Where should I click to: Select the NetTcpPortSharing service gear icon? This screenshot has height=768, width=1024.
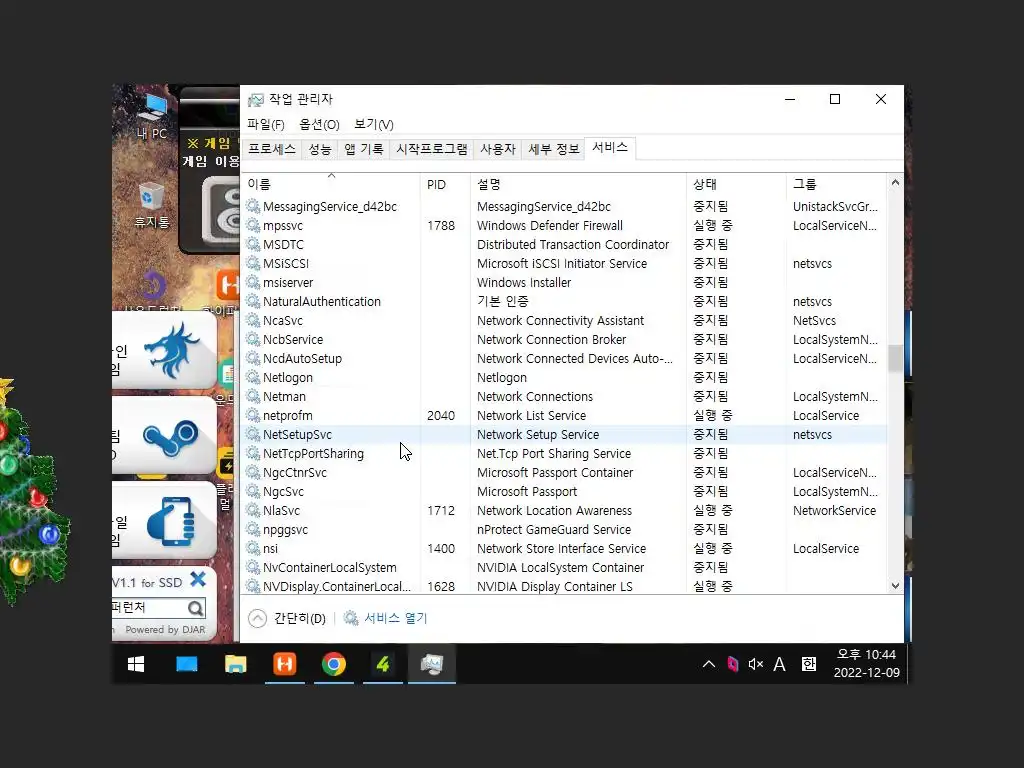(253, 453)
